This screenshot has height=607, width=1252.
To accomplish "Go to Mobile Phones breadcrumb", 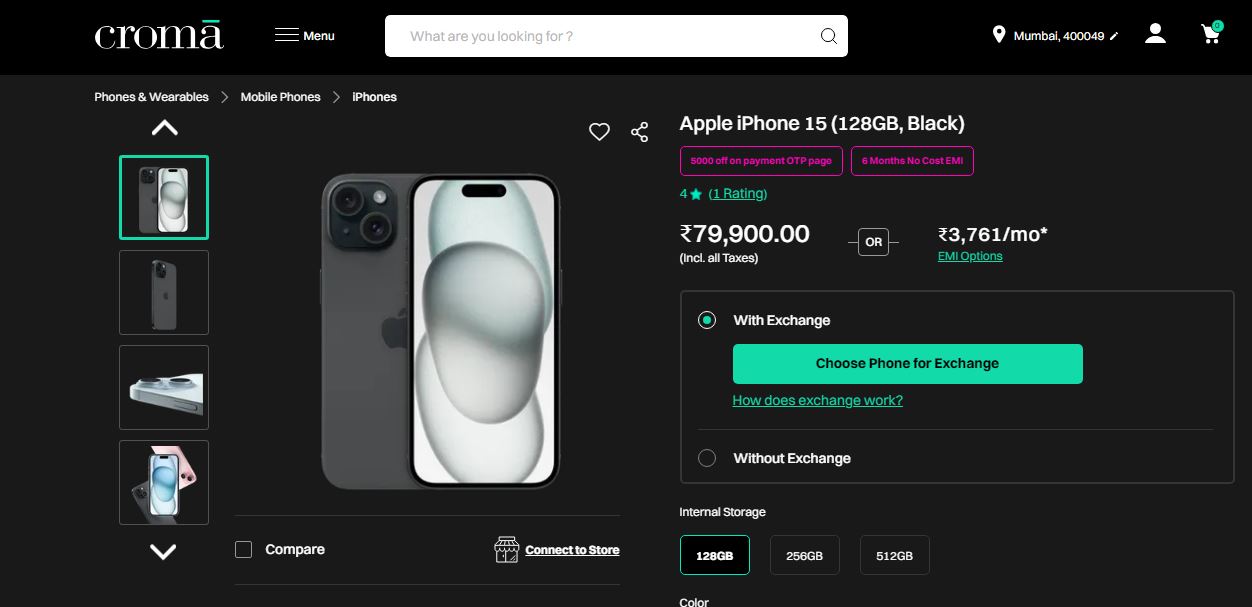I will tap(281, 97).
